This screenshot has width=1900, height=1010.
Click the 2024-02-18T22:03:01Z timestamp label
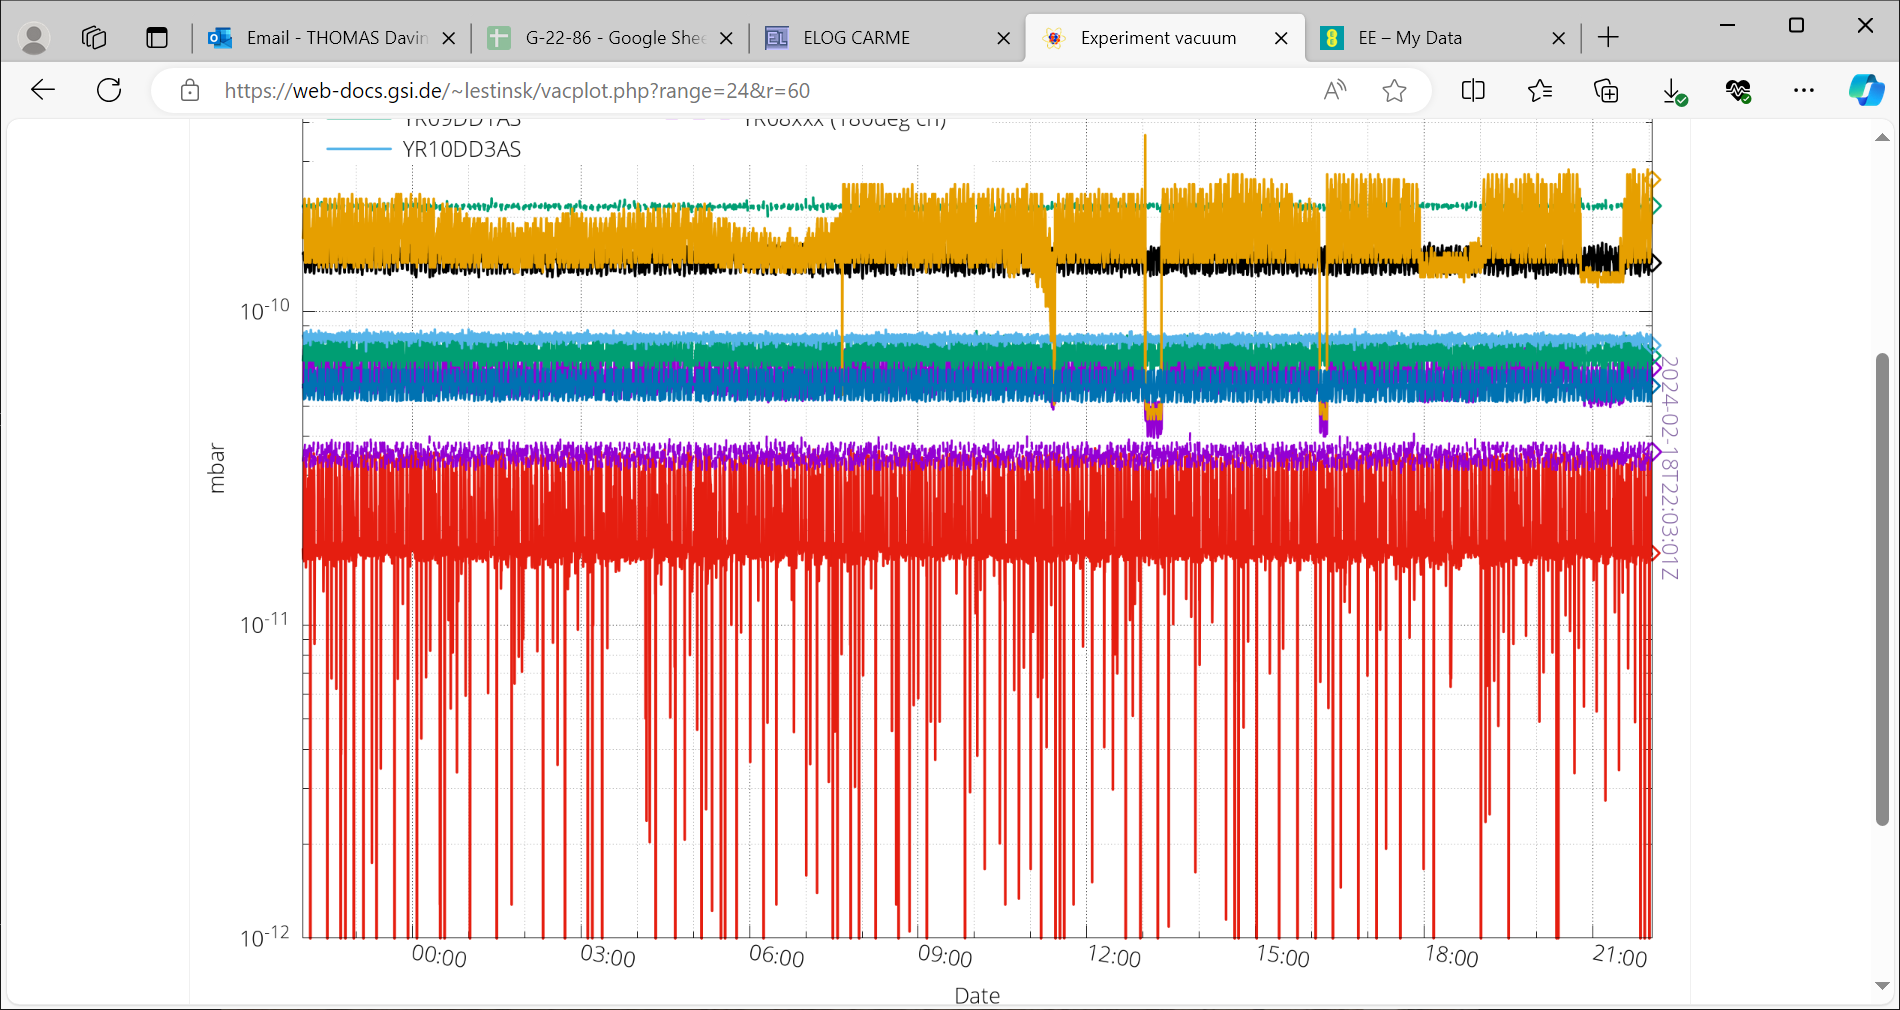(1670, 468)
